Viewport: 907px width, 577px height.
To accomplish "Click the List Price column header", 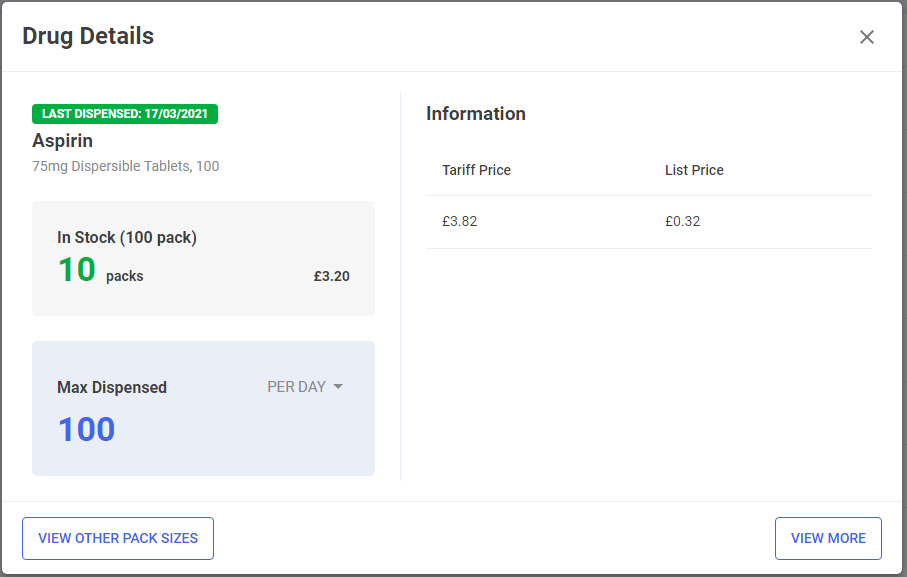I will click(694, 170).
